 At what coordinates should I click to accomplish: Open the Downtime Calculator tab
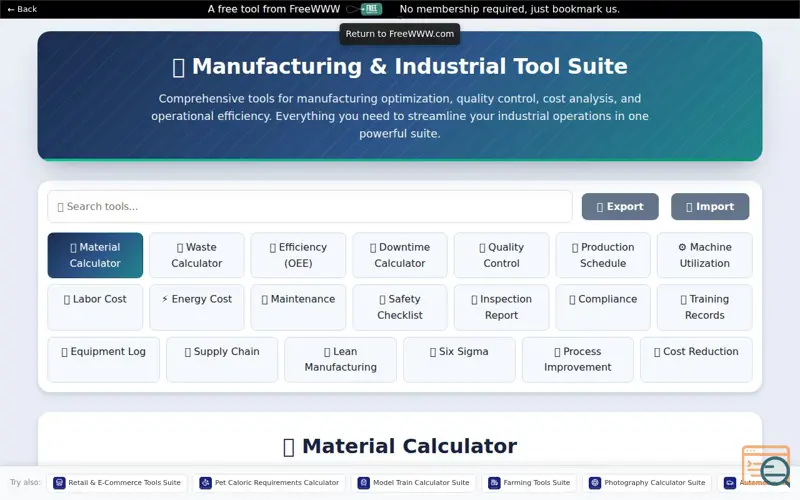click(x=399, y=255)
